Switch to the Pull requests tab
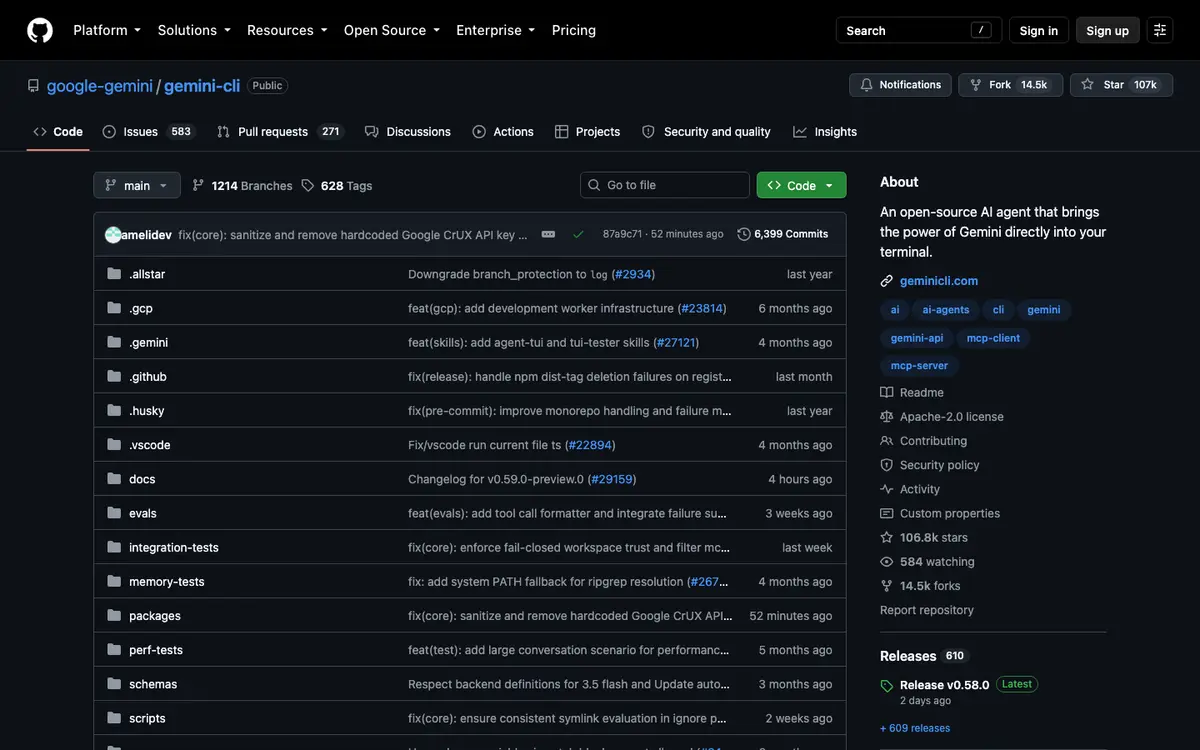The height and width of the screenshot is (750, 1200). point(279,132)
